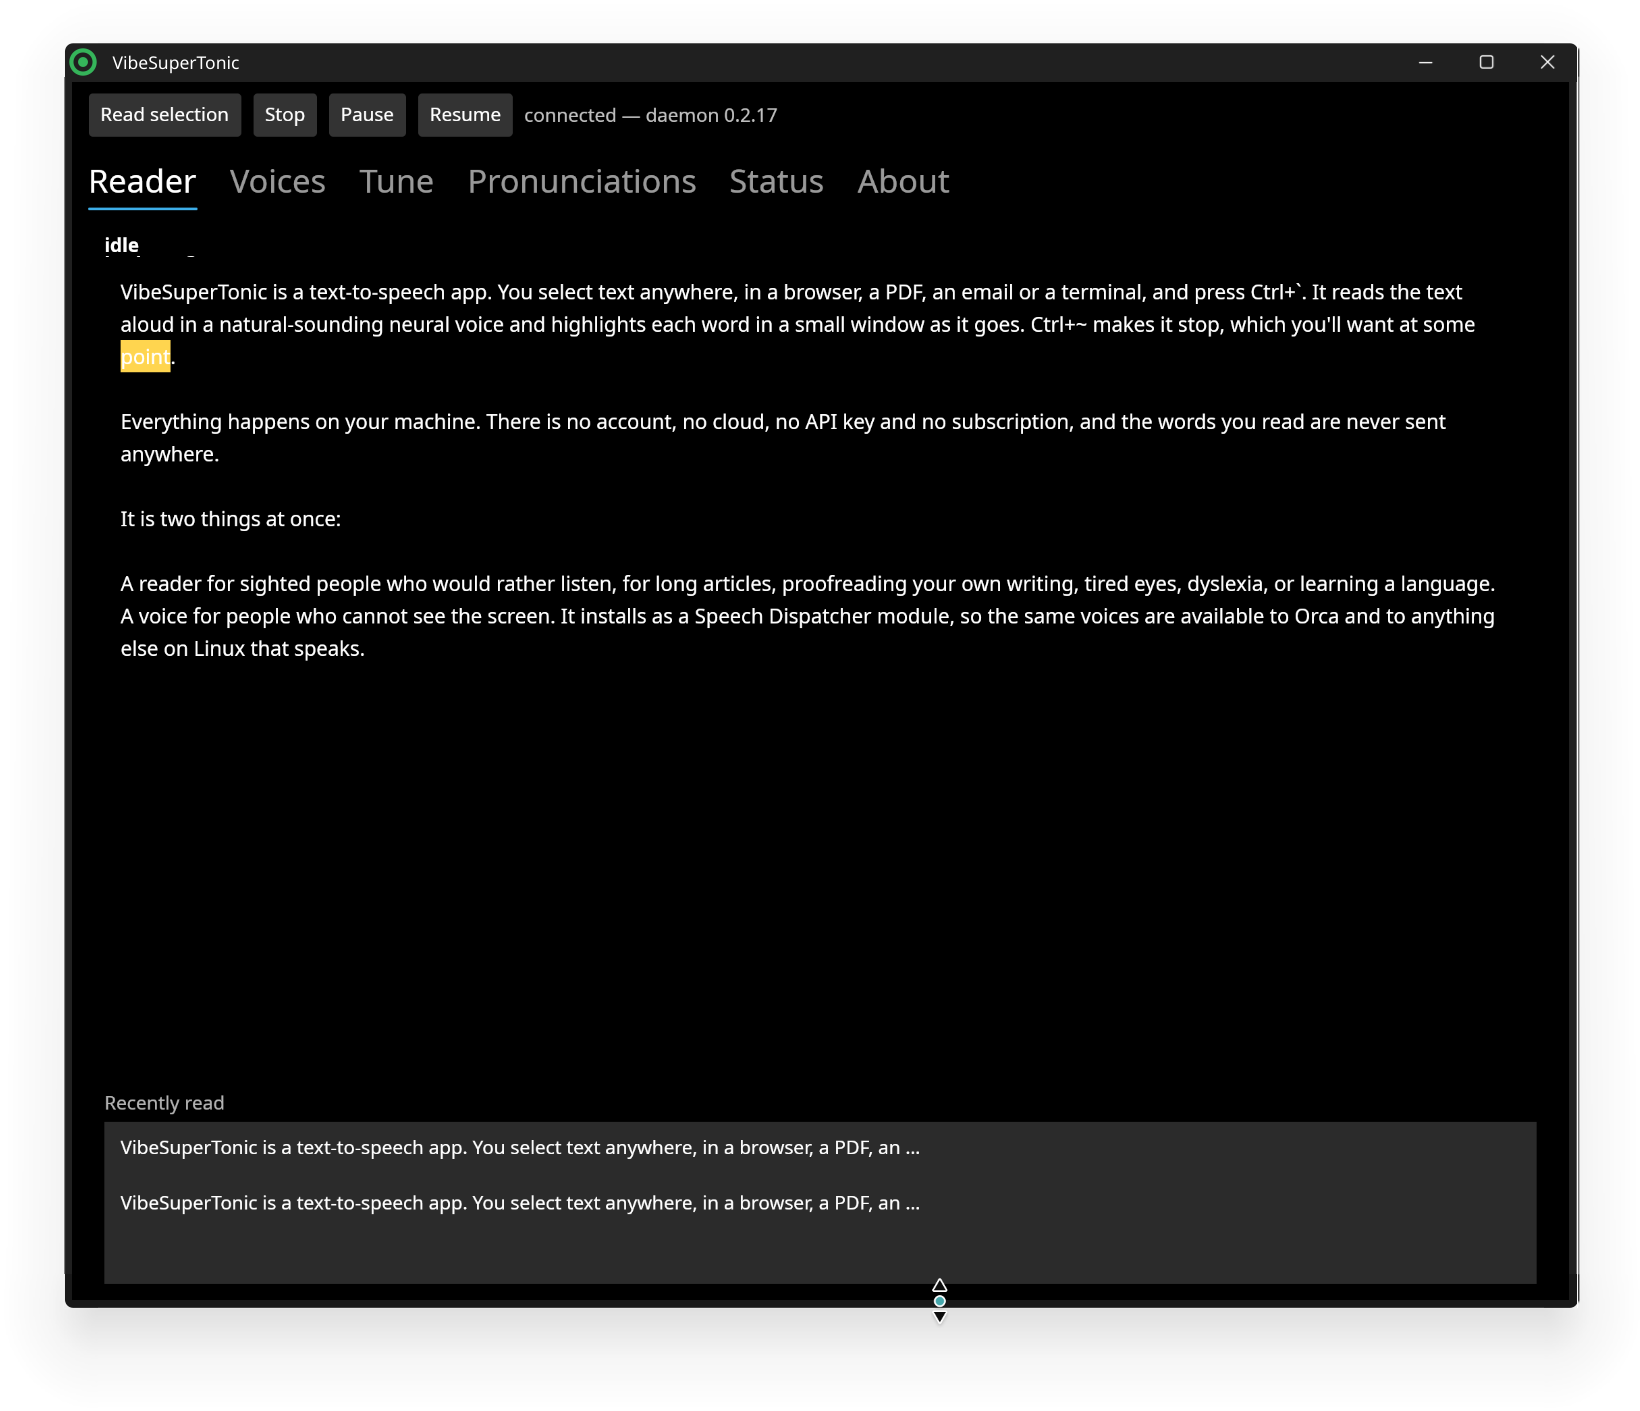Click the line starting "A voice for people who cannot see the screen"
This screenshot has width=1640, height=1411.
pos(808,632)
